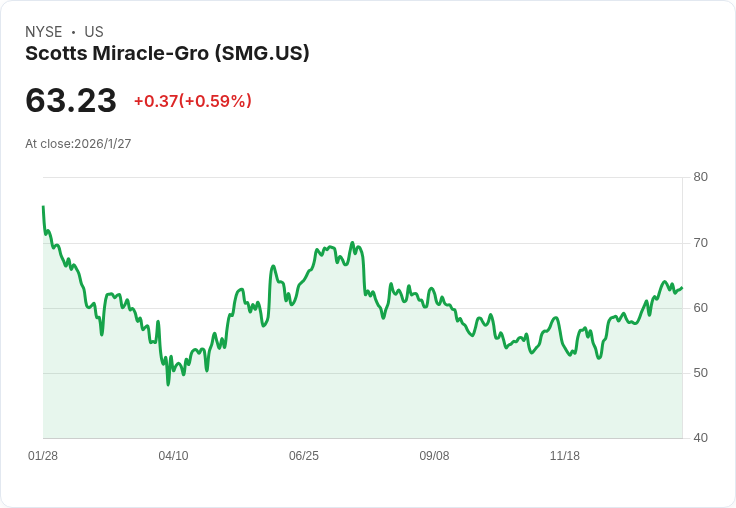The height and width of the screenshot is (508, 736).
Task: Click the 70 y-axis label
Action: coord(700,243)
